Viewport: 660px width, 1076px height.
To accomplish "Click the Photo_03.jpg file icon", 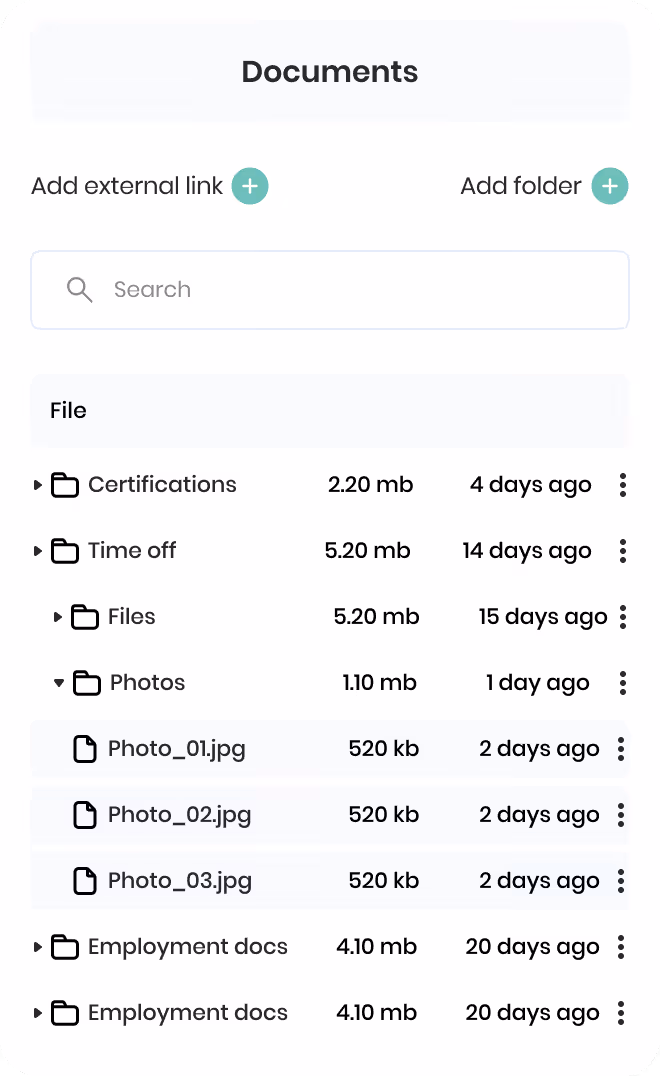I will (85, 880).
